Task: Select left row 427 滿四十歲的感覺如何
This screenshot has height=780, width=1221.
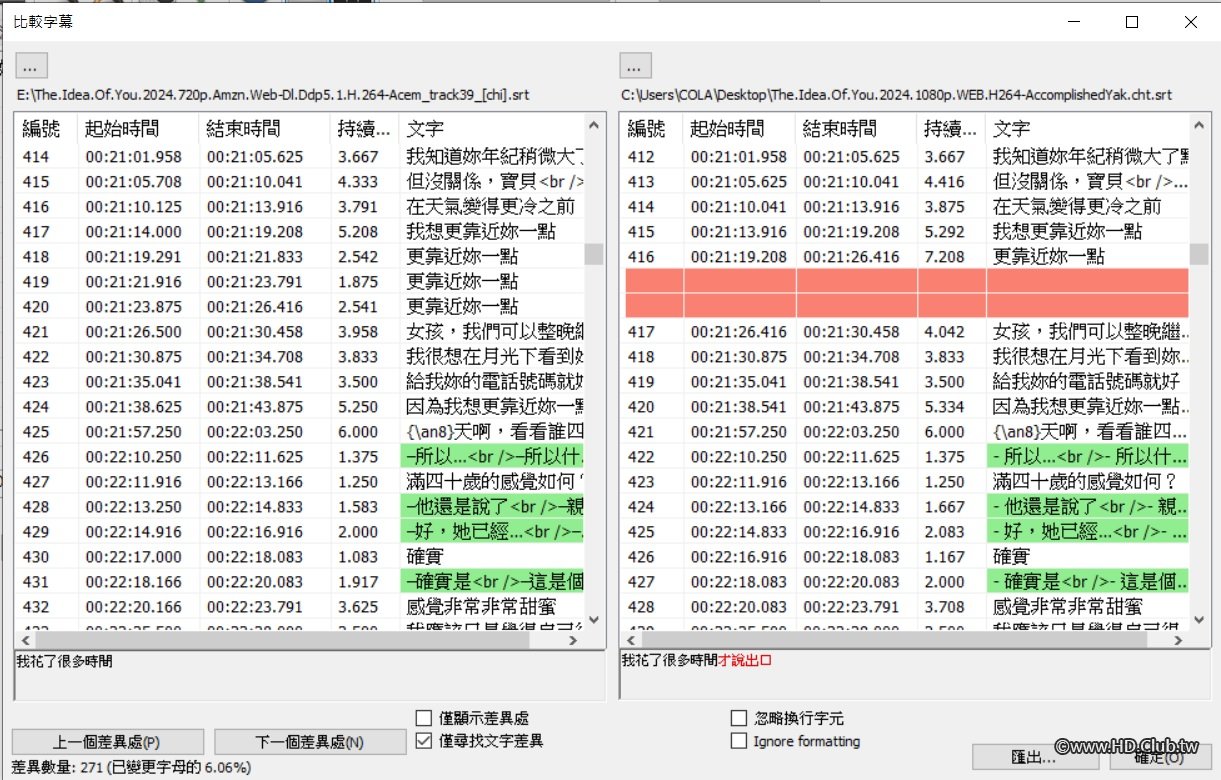Action: (300, 482)
